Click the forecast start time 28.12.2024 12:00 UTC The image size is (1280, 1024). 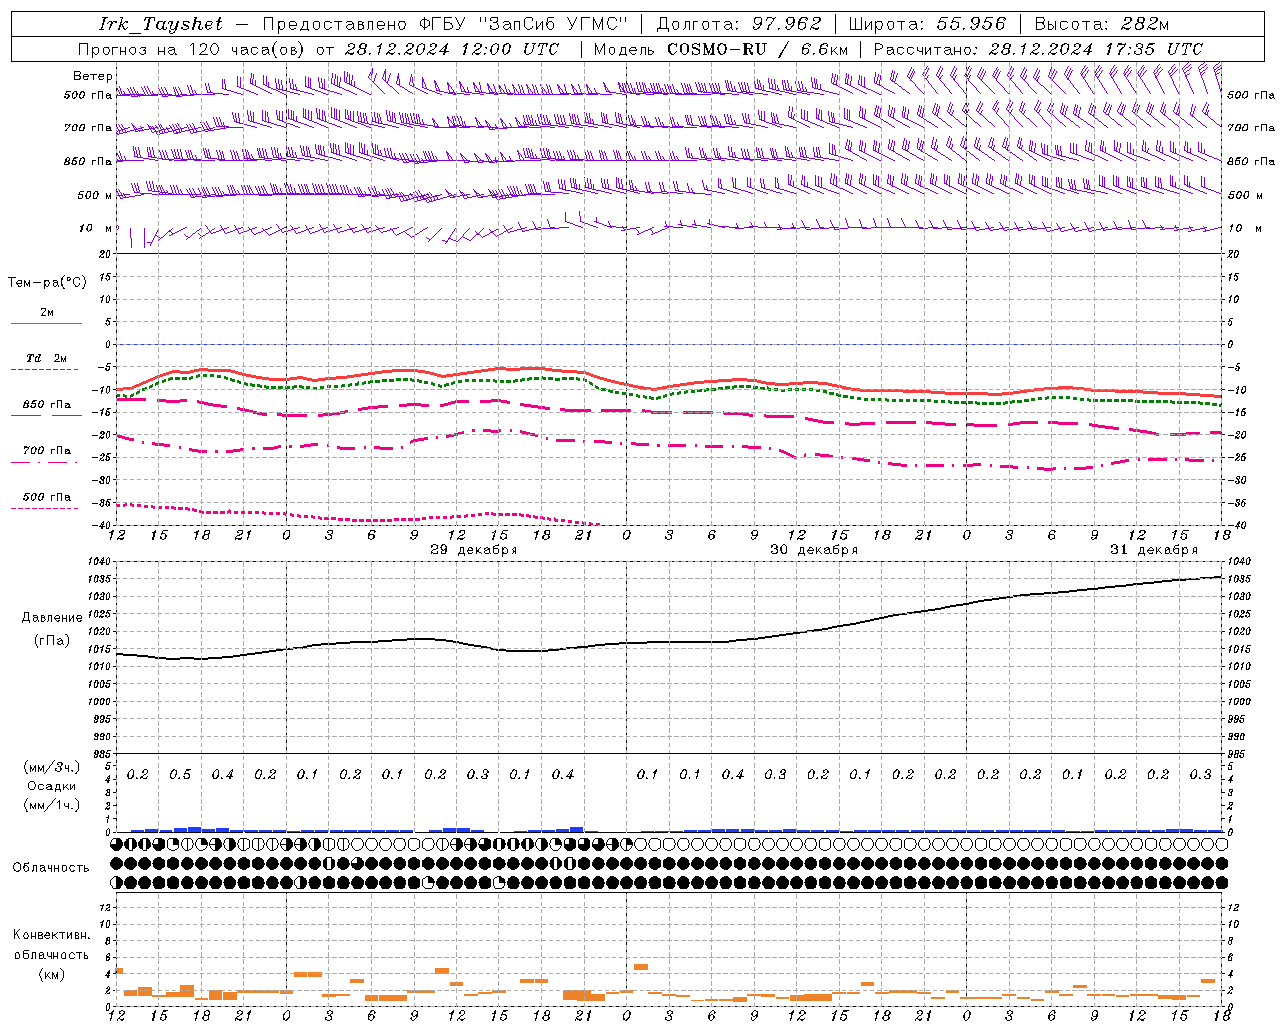coord(452,49)
